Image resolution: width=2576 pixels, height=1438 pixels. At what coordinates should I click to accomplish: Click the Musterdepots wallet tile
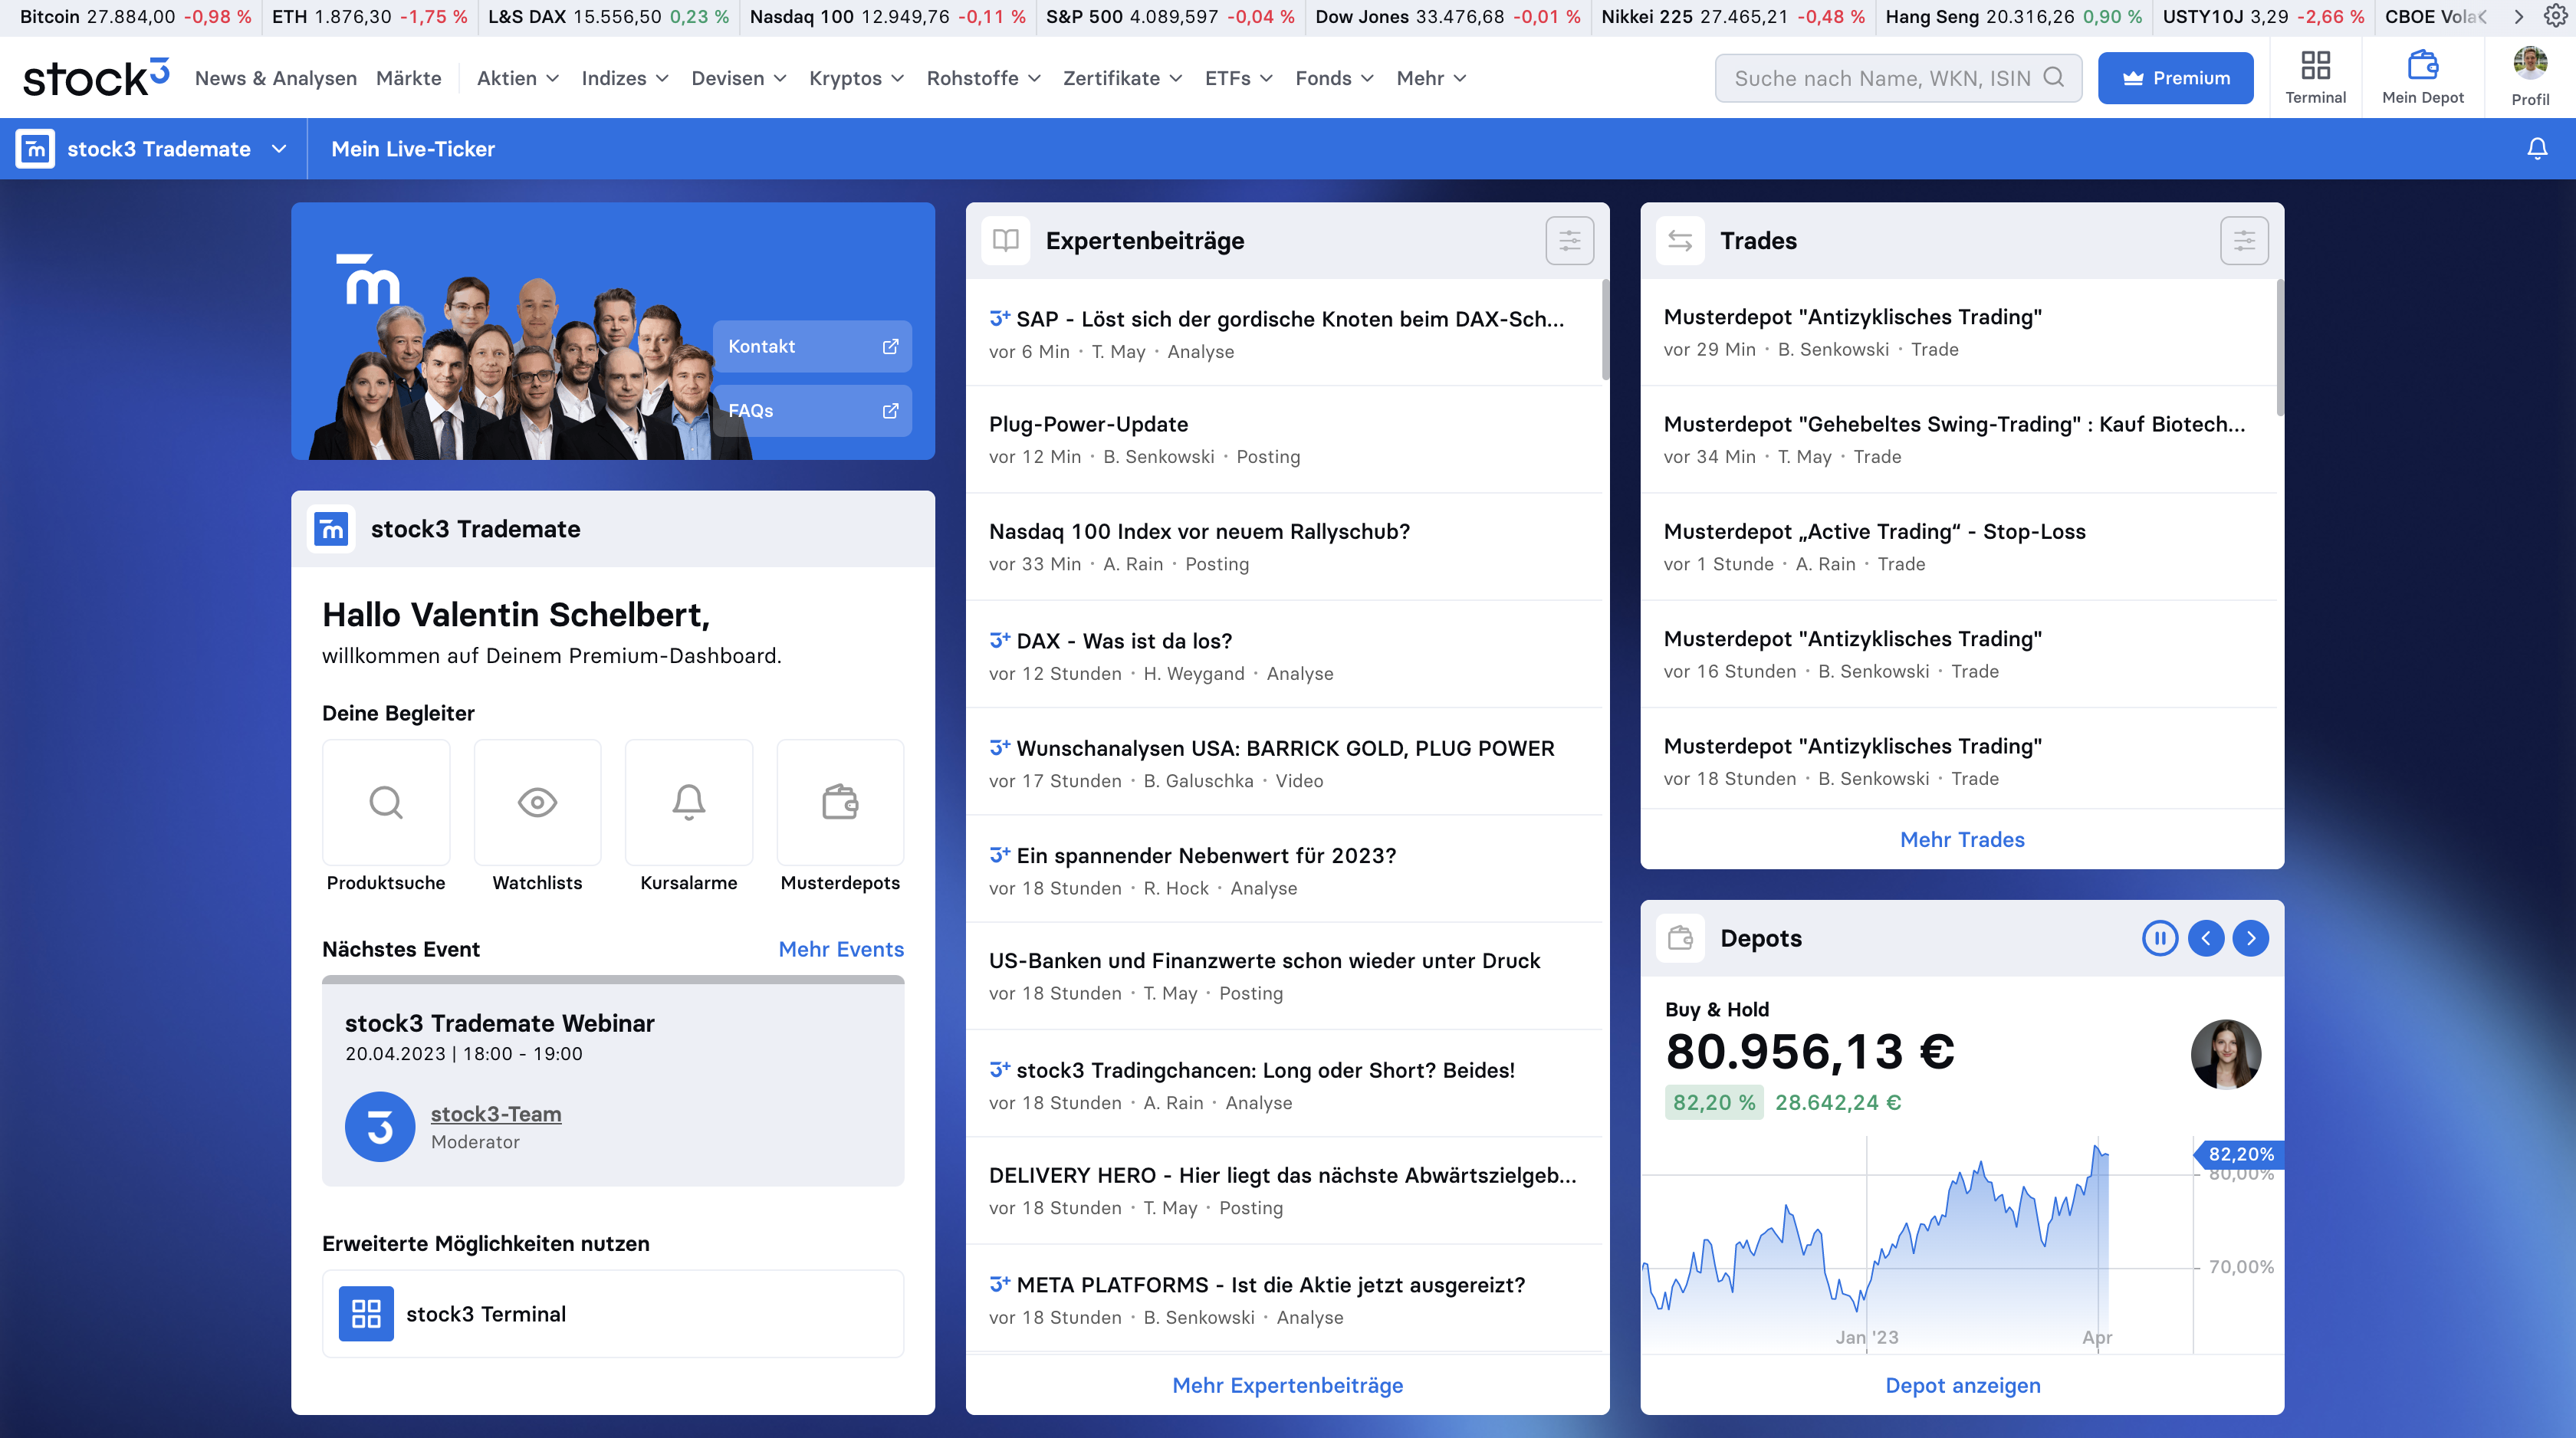[840, 802]
